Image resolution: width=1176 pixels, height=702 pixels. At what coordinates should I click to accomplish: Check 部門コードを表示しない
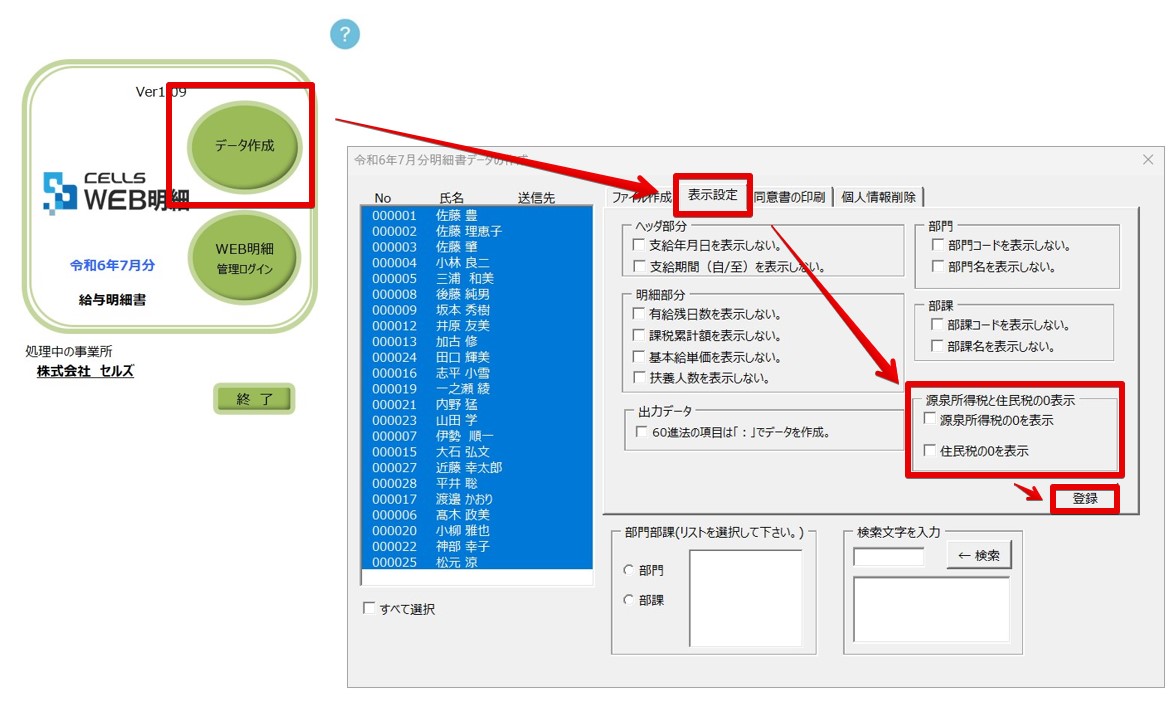[937, 245]
